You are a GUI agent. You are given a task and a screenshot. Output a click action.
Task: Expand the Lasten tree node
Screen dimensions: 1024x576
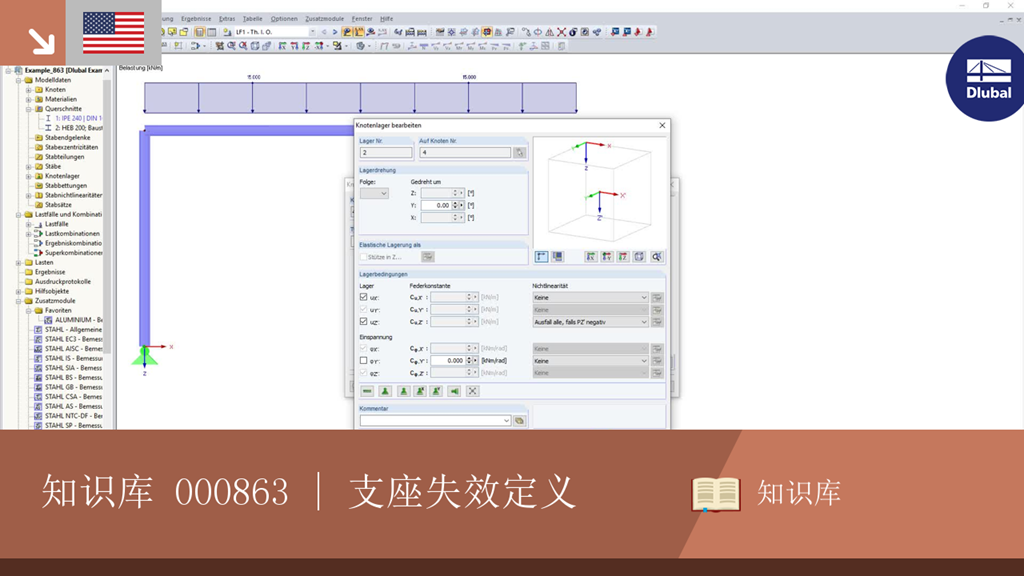[x=19, y=263]
